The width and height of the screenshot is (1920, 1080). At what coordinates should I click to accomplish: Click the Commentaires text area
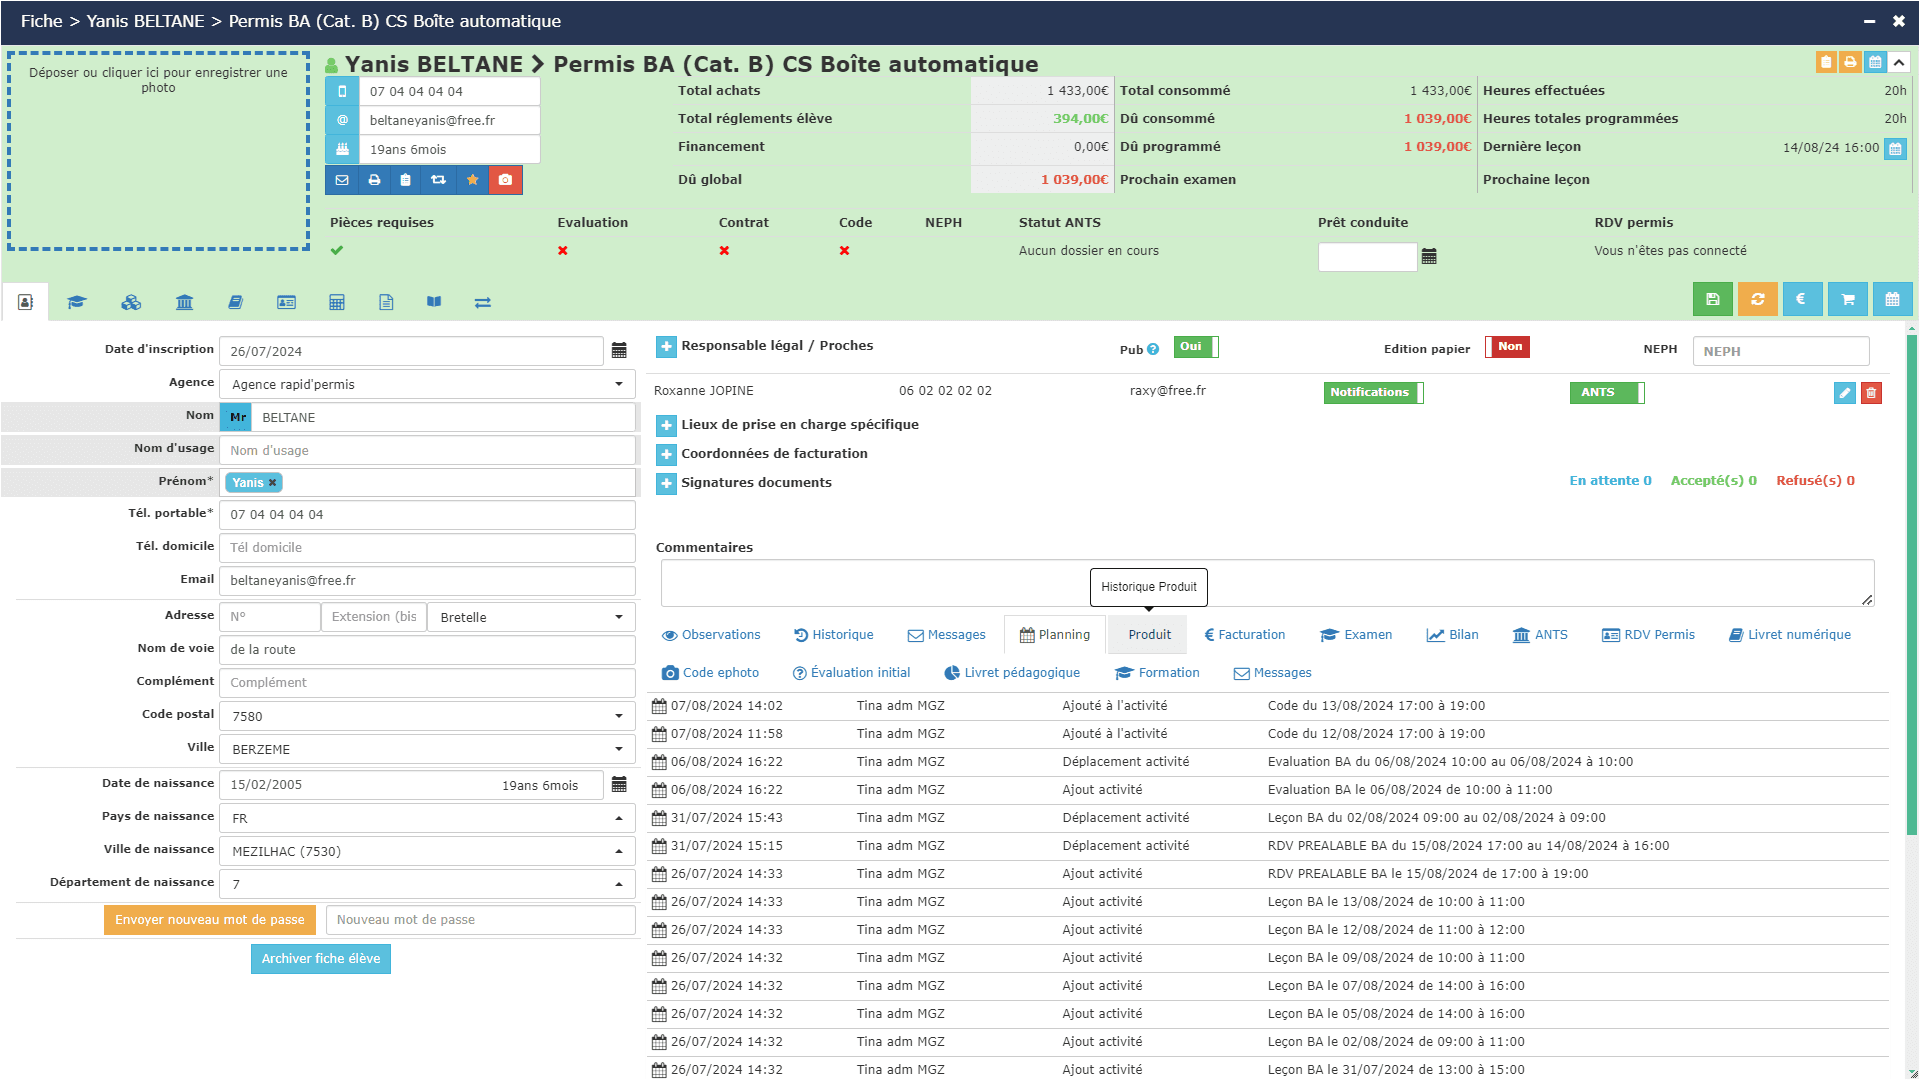point(1267,583)
